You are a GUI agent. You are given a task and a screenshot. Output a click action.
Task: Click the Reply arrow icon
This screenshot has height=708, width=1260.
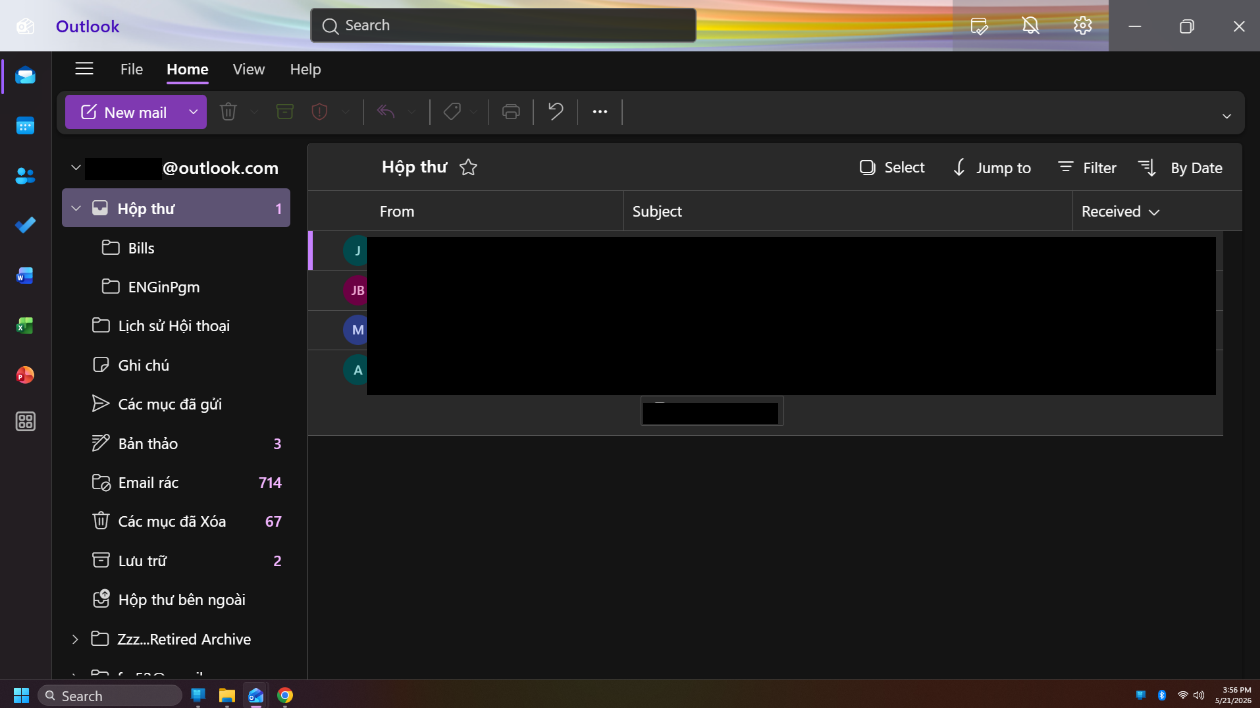point(386,112)
